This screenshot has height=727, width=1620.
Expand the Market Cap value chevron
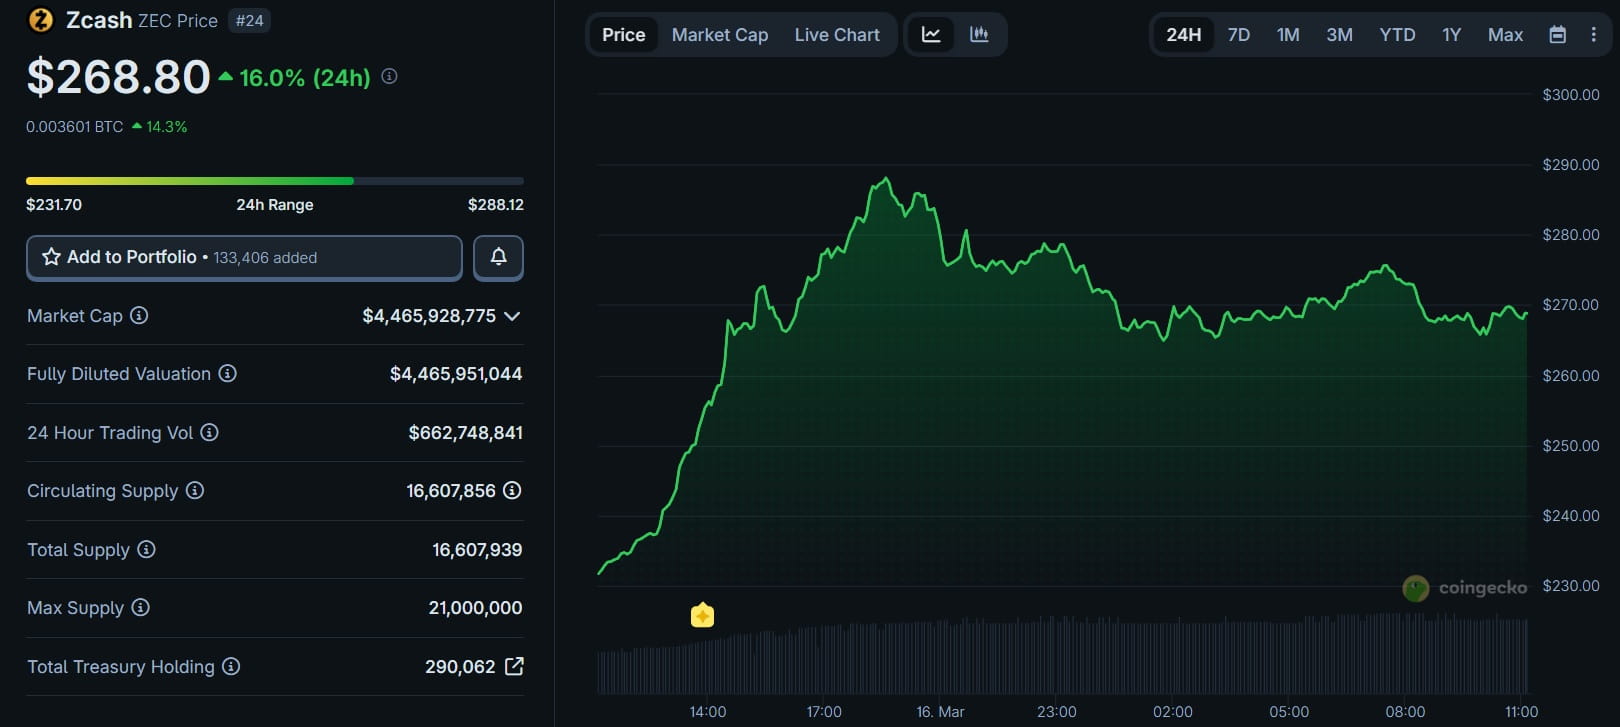point(512,316)
